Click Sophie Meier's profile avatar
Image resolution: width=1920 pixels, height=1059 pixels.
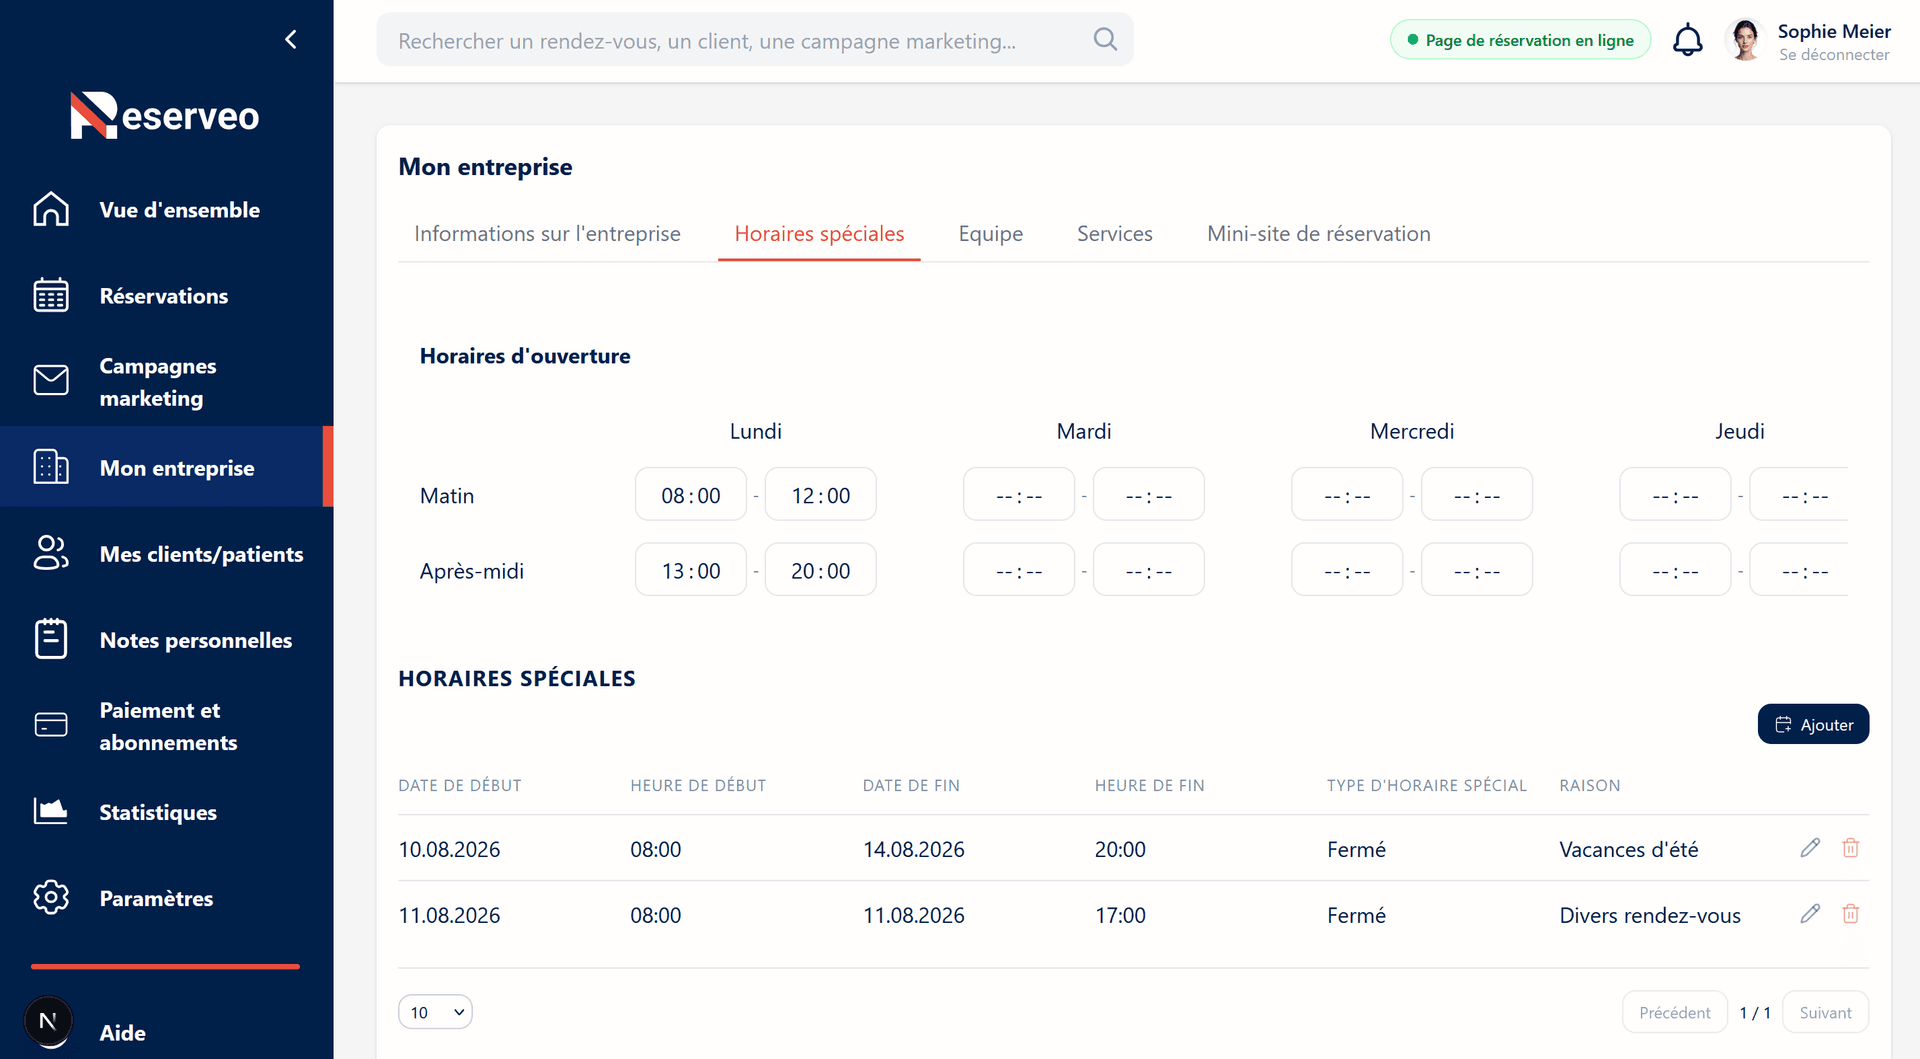[x=1746, y=40]
